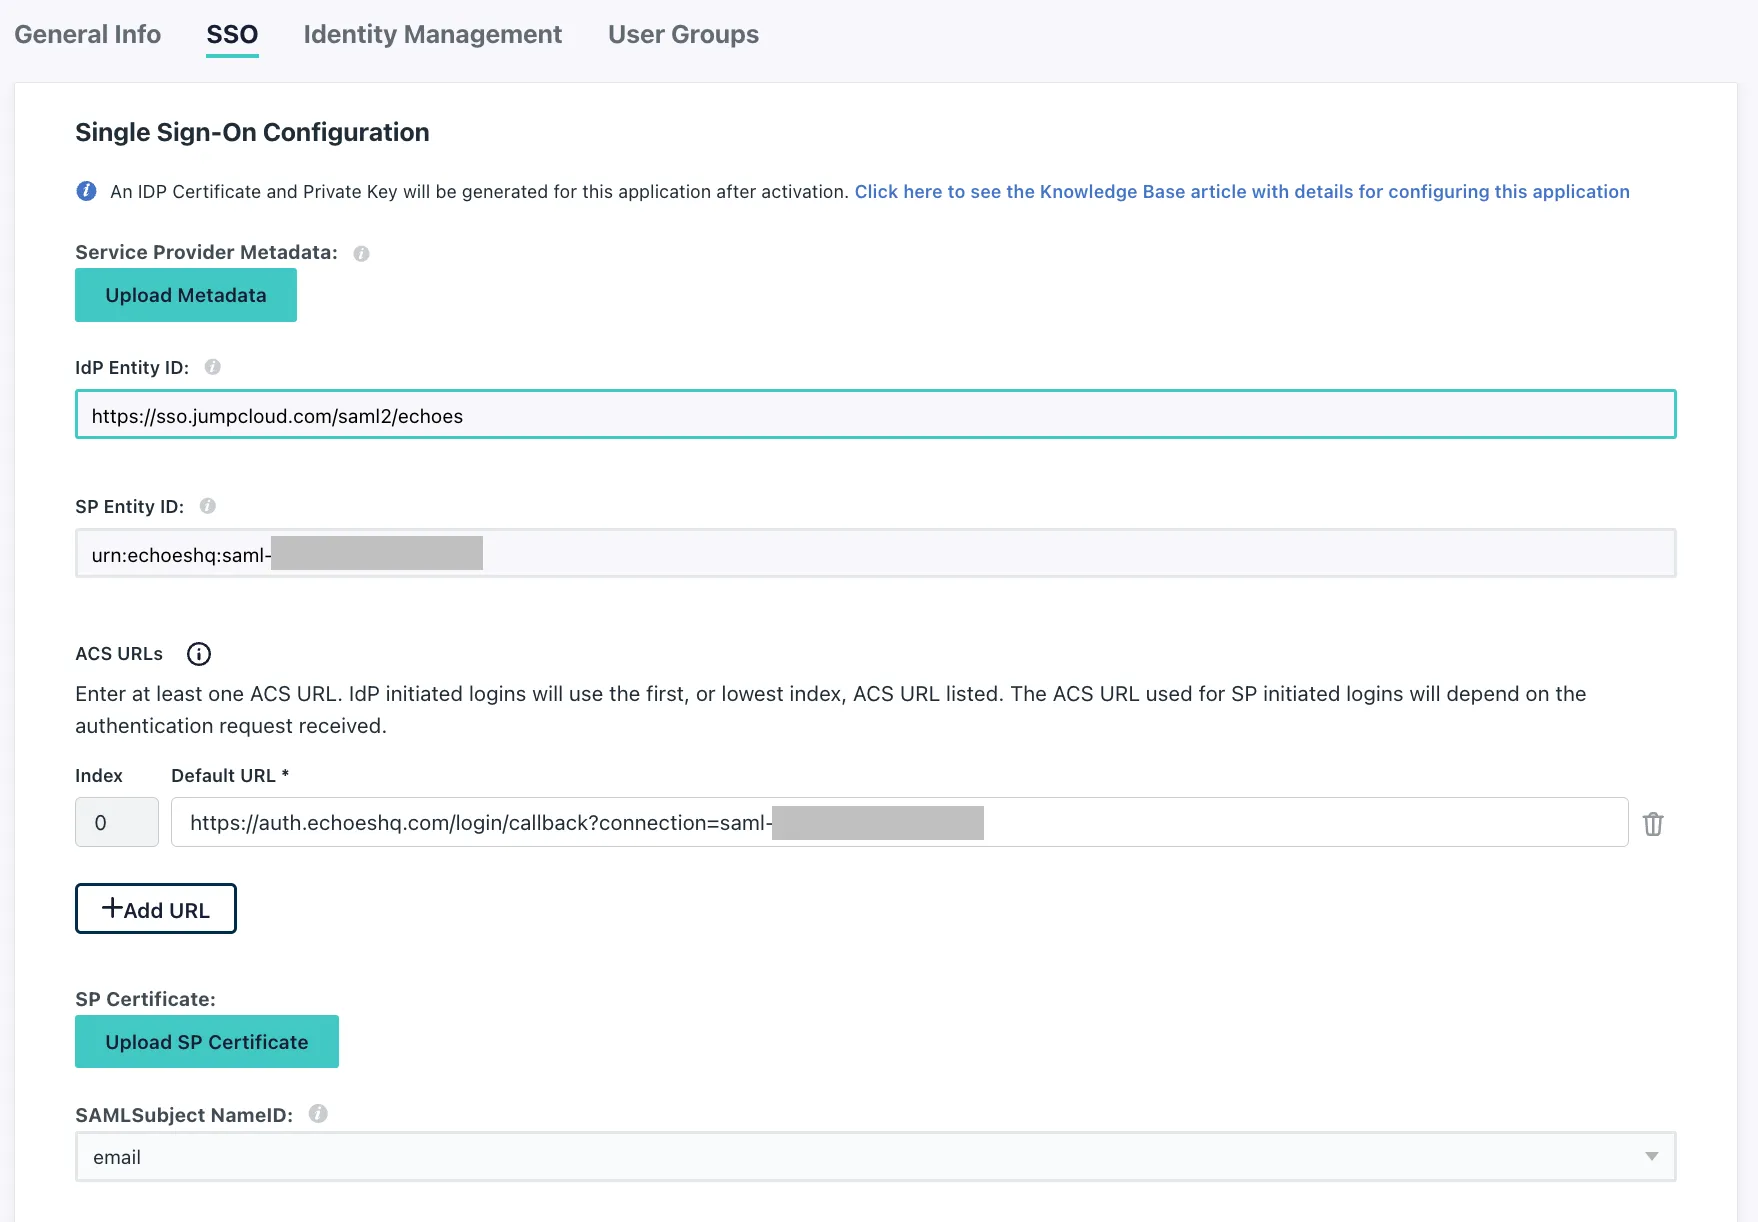Click the Upload Metadata button
Viewport: 1758px width, 1222px height.
tap(186, 295)
